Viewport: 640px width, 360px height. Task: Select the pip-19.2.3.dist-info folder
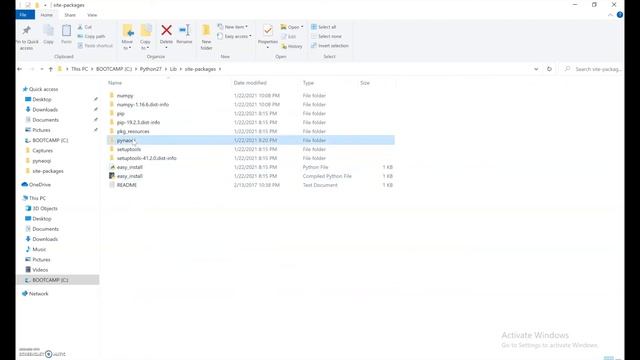coord(251,122)
